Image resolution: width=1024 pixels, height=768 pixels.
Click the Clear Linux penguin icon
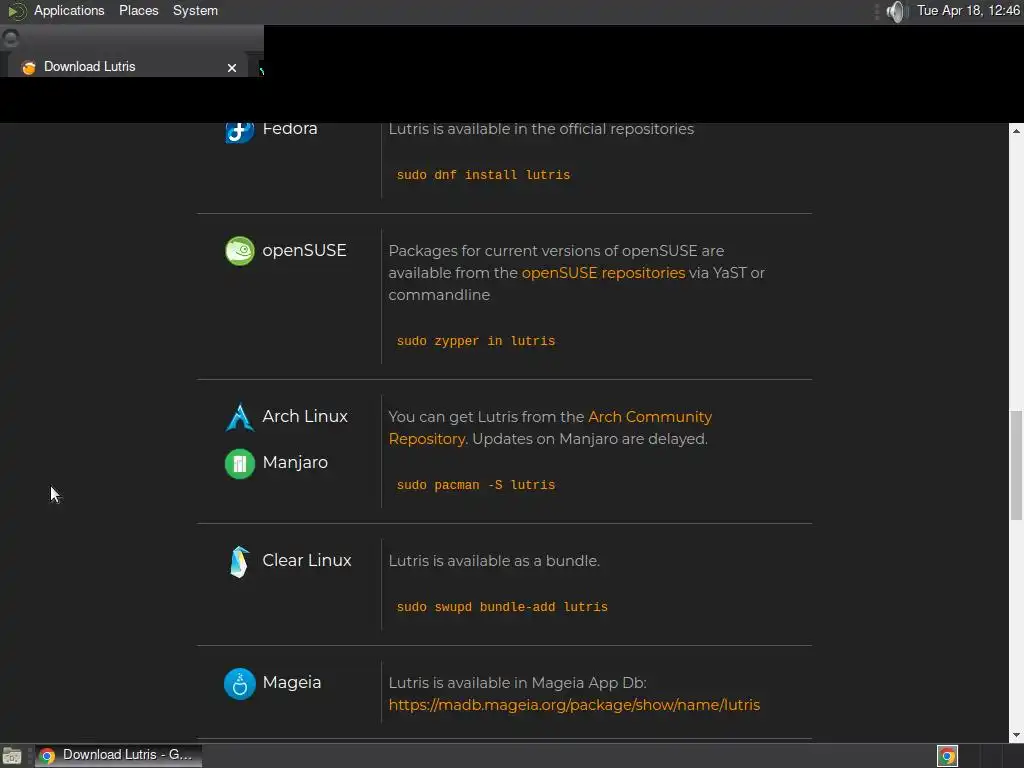click(240, 562)
